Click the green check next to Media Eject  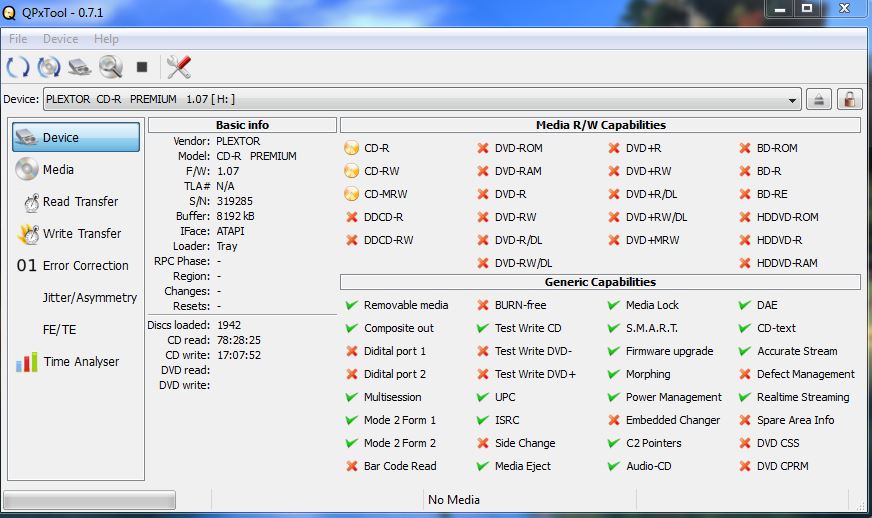(483, 466)
